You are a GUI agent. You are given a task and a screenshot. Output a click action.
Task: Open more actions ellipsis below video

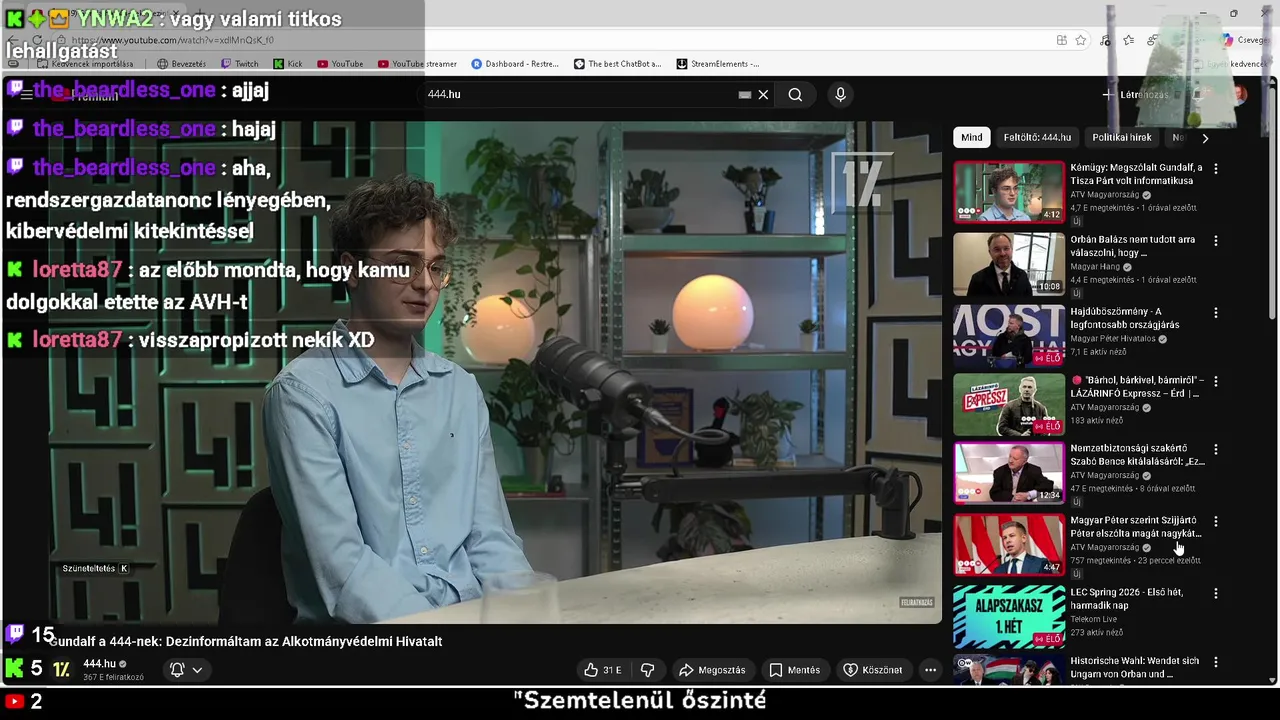tap(930, 670)
